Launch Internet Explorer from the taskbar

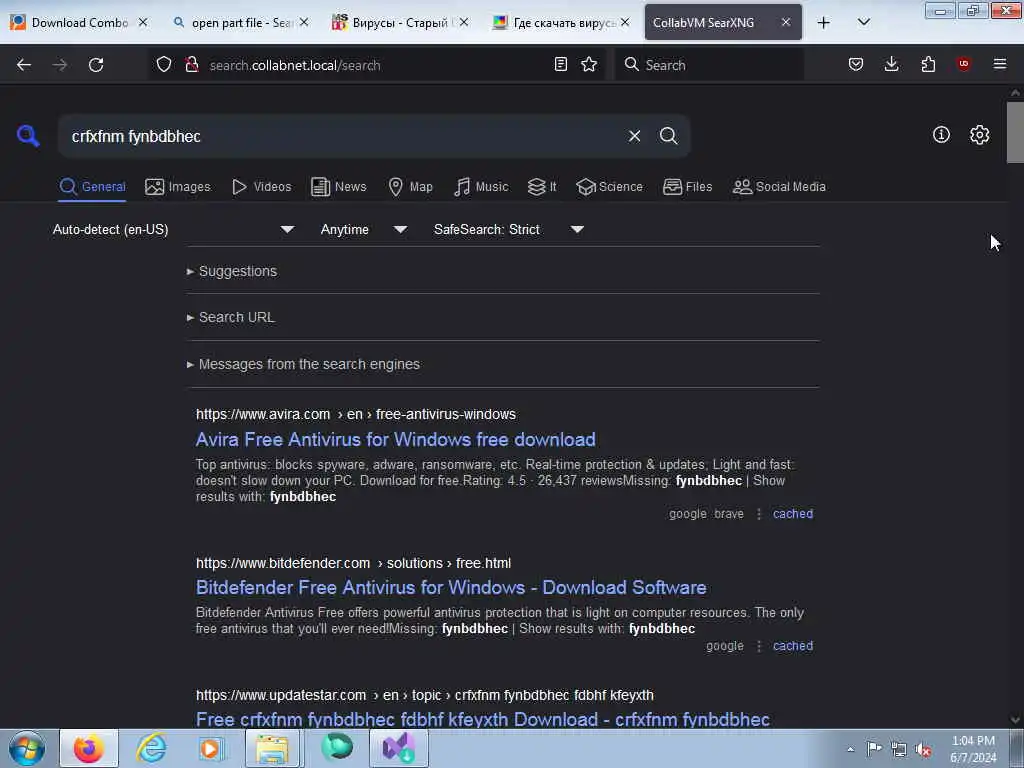coord(151,748)
